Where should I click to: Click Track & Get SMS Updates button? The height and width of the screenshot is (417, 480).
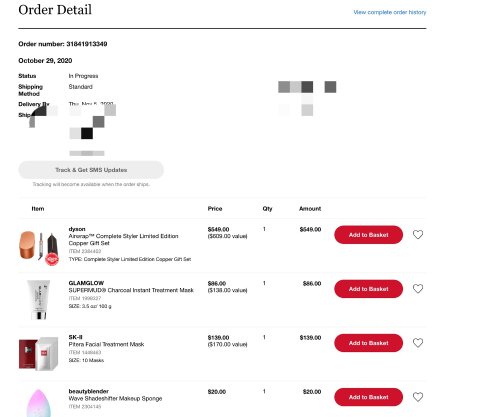tap(91, 170)
